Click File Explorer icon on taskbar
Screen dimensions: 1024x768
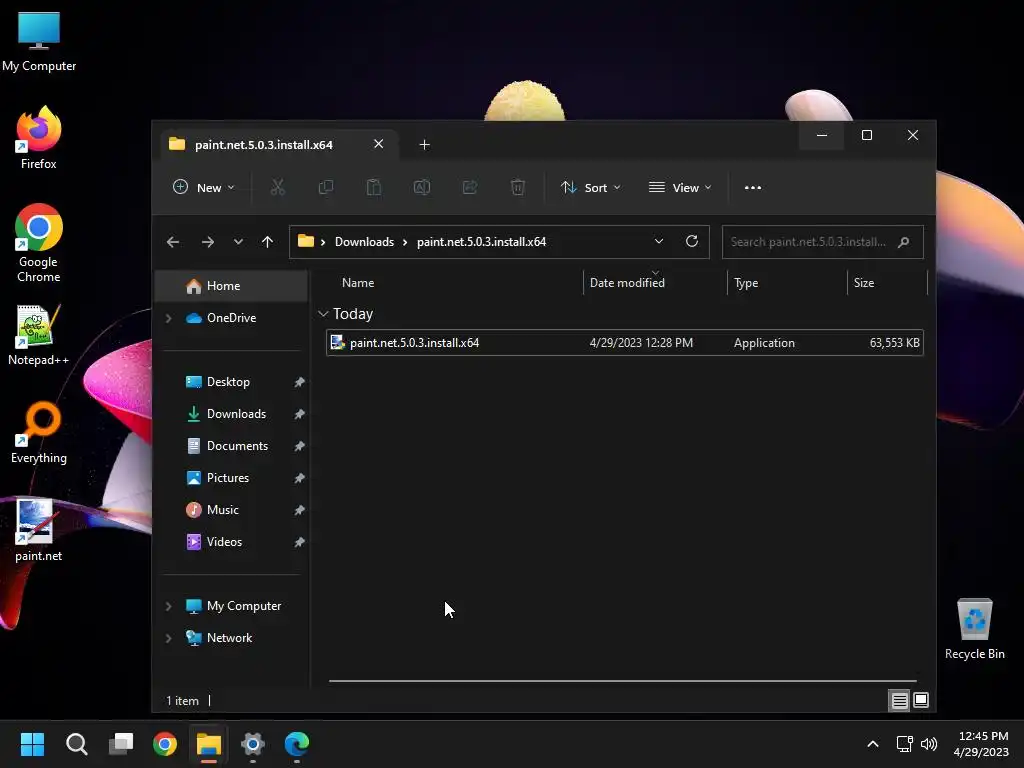(x=209, y=744)
